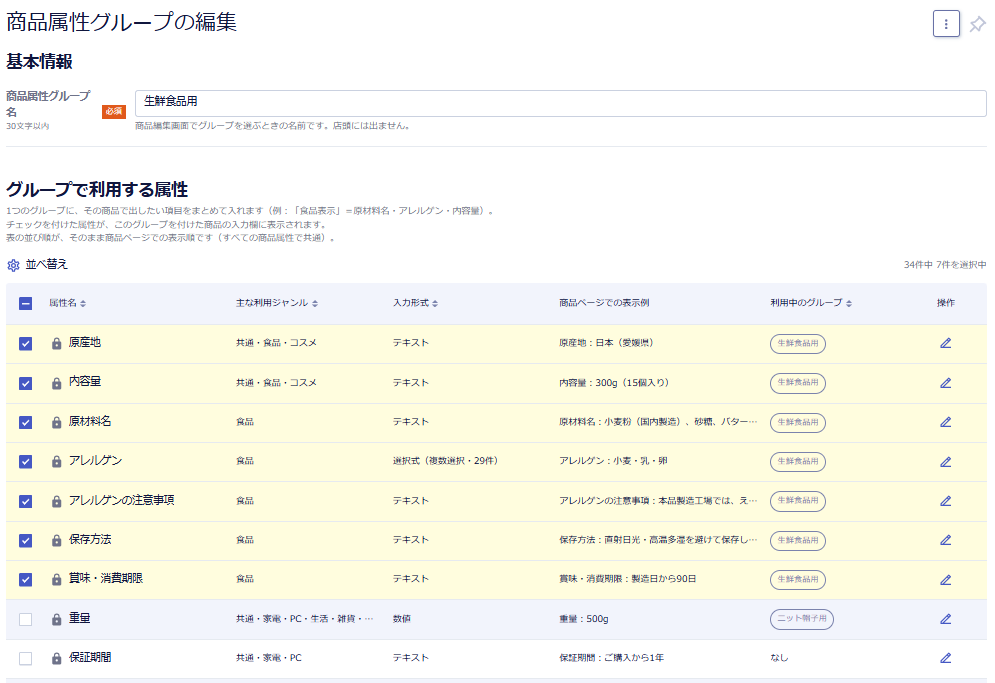Image resolution: width=995 pixels, height=683 pixels.
Task: Click 共通・家電・PC genre cell
Action: pos(268,658)
